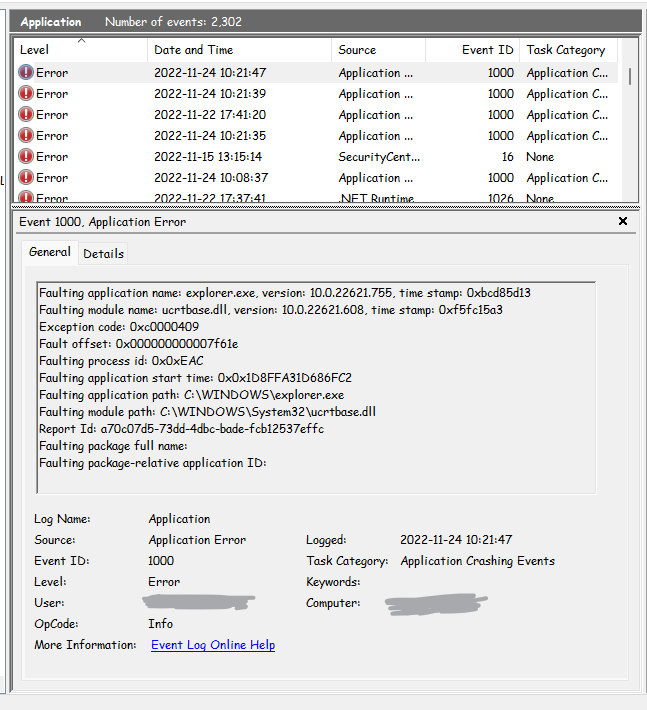Click Number of events: 2,302 text
Viewport: 647px width, 710px height.
(173, 22)
